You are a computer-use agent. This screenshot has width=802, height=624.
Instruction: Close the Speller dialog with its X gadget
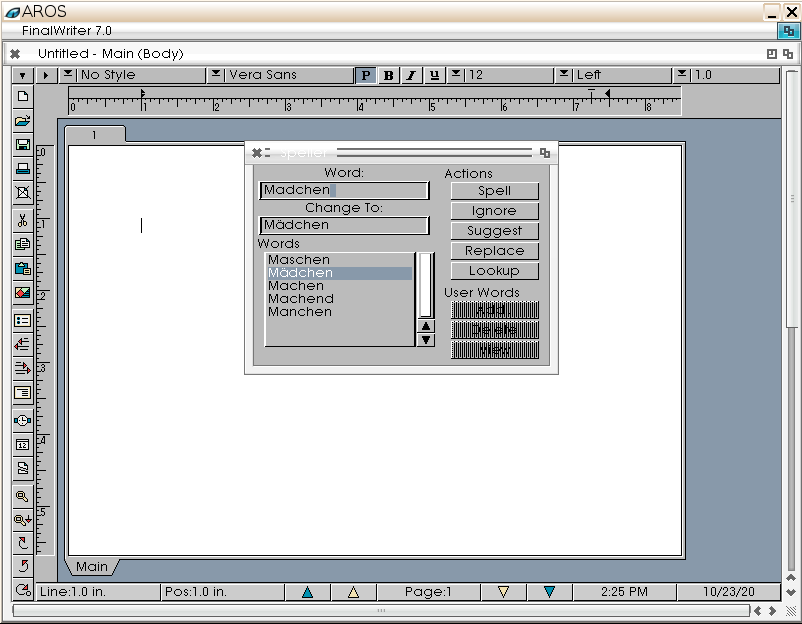point(257,152)
